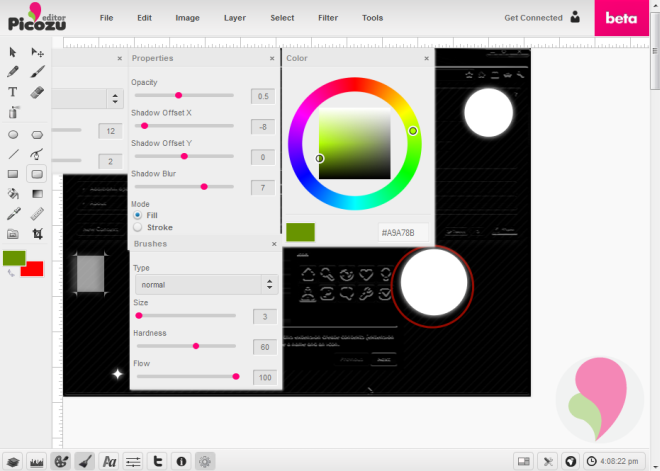Open Twitter share icon in bottom bar
This screenshot has width=660, height=471.
(x=157, y=461)
